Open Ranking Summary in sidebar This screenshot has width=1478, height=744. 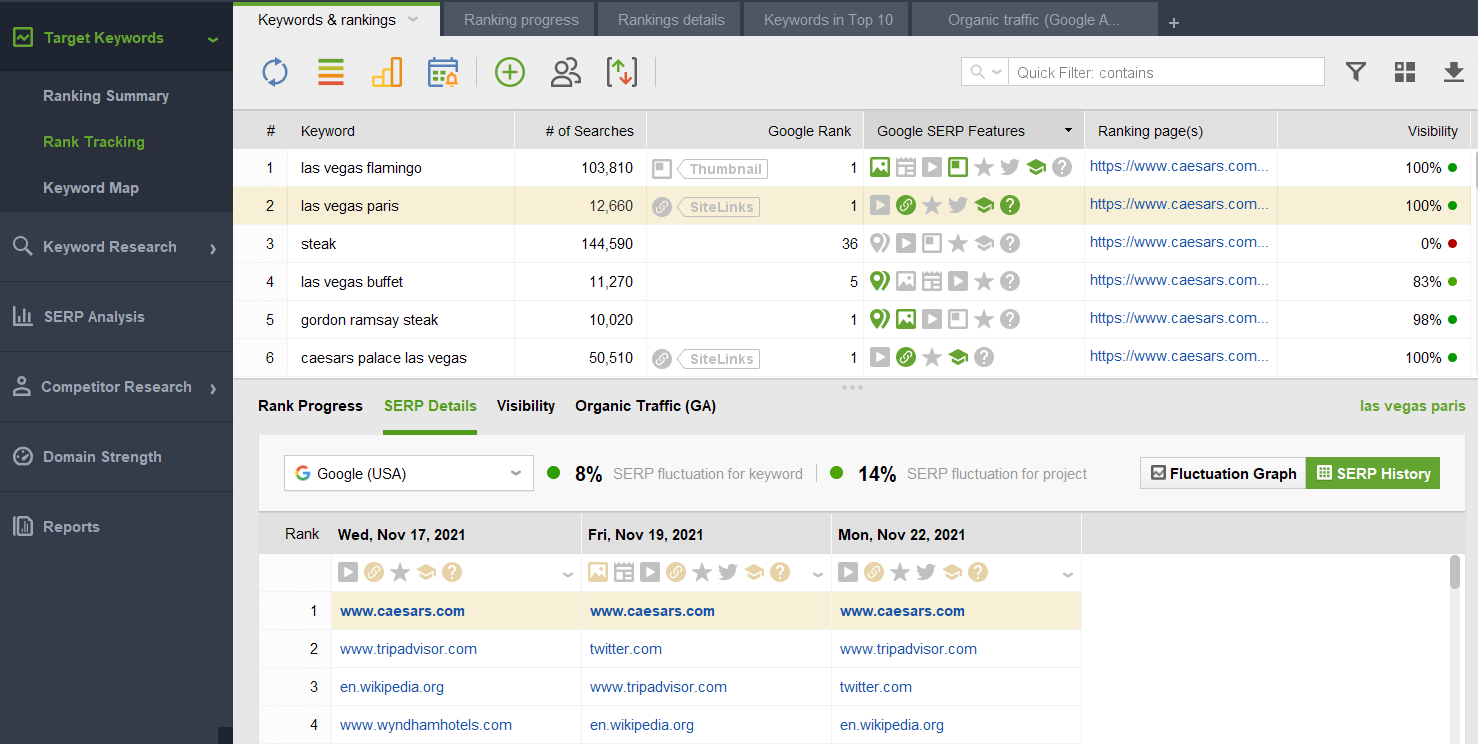[106, 96]
